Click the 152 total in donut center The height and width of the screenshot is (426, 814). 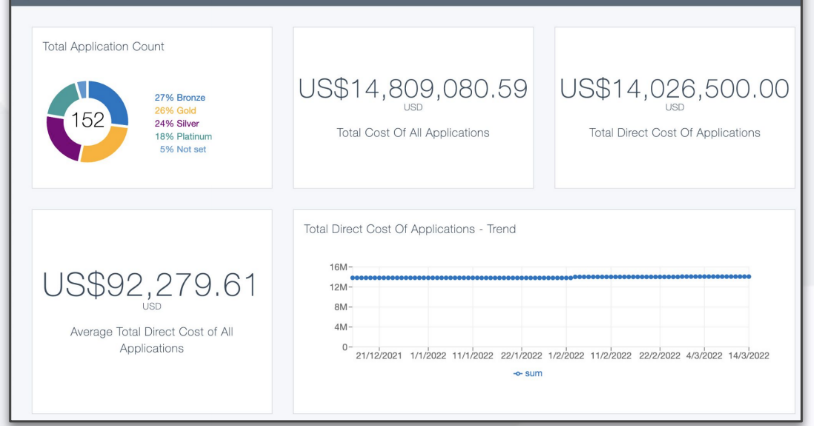point(87,120)
